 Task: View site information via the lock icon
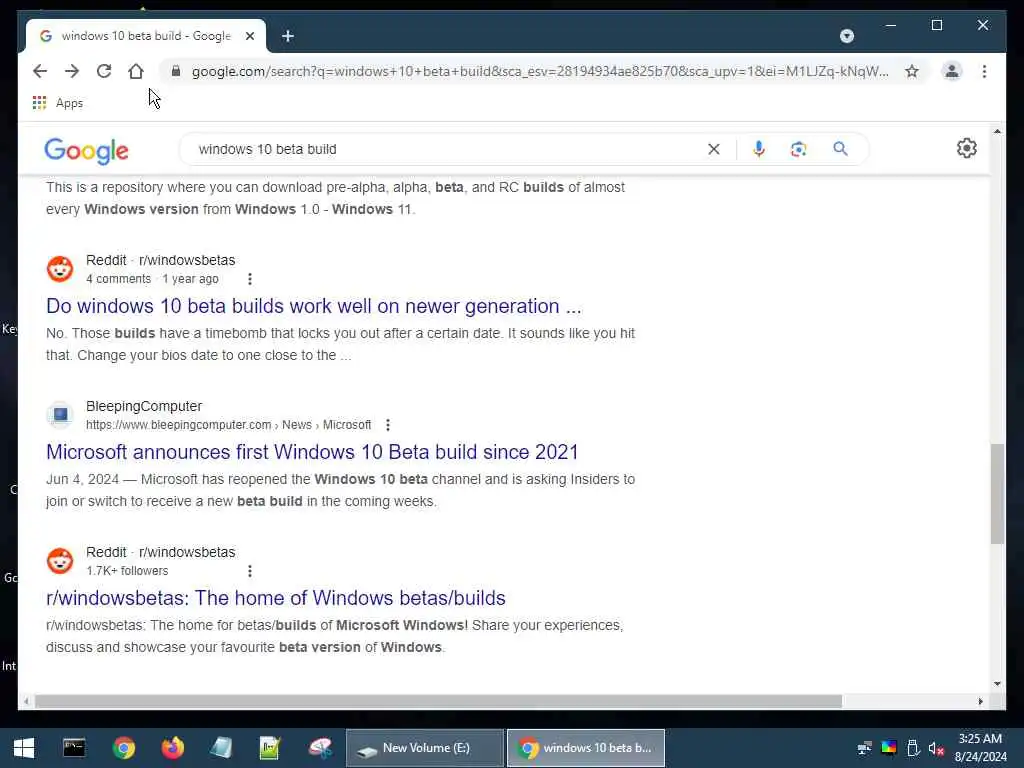176,71
